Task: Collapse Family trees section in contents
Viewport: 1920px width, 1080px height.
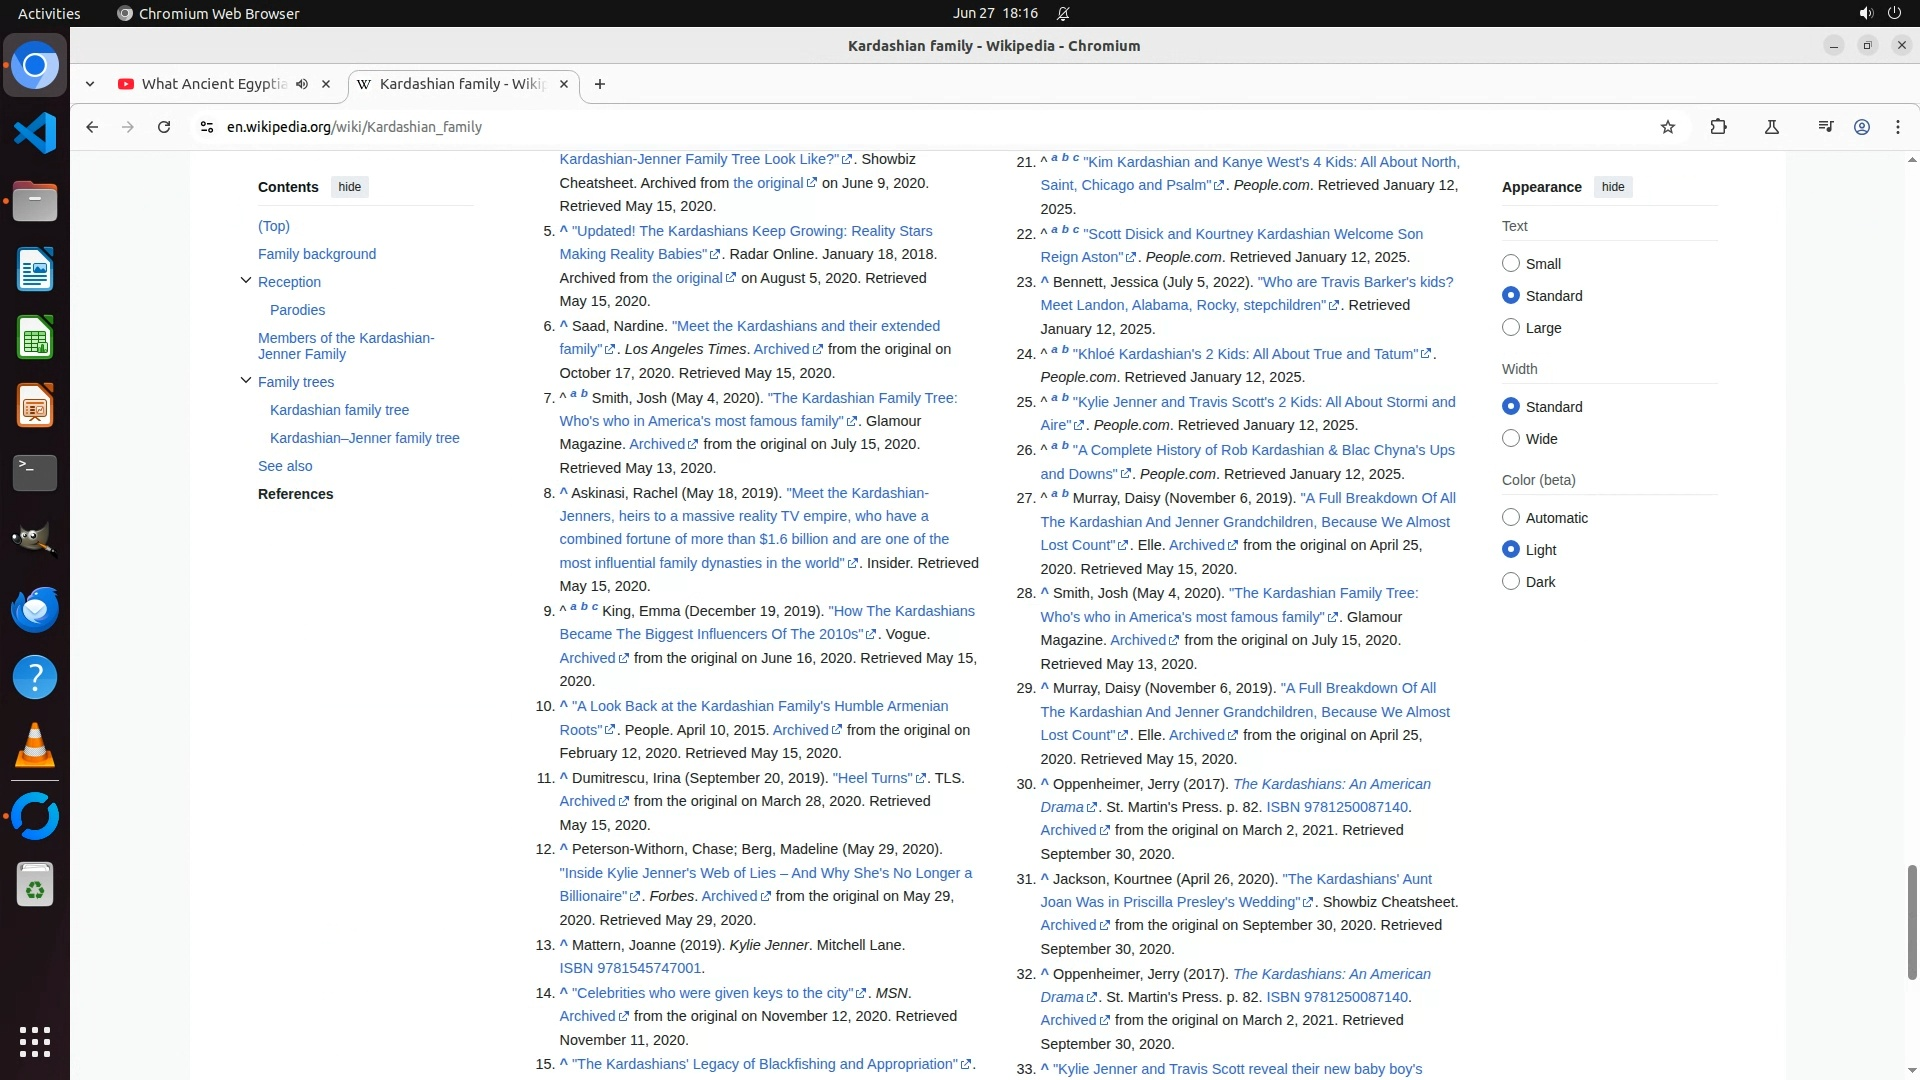Action: [x=246, y=381]
